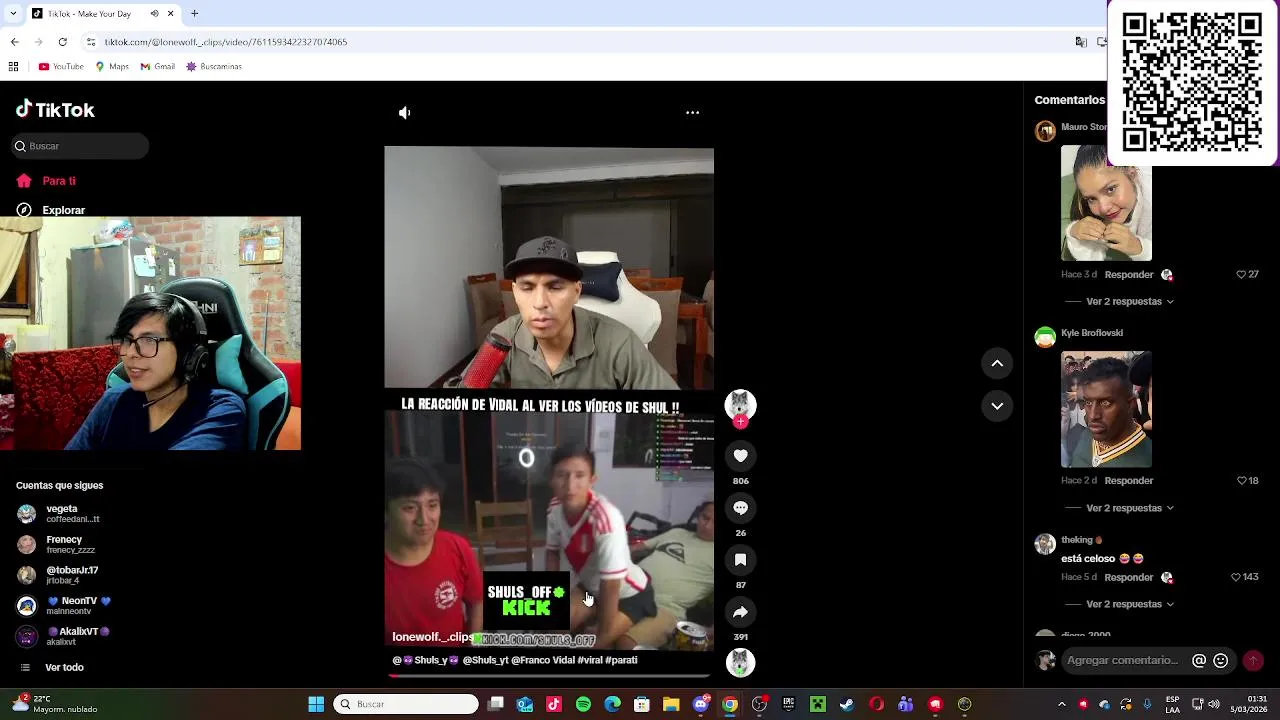Reply to Kyle Broflovski's comment
This screenshot has width=1280, height=720.
point(1129,480)
